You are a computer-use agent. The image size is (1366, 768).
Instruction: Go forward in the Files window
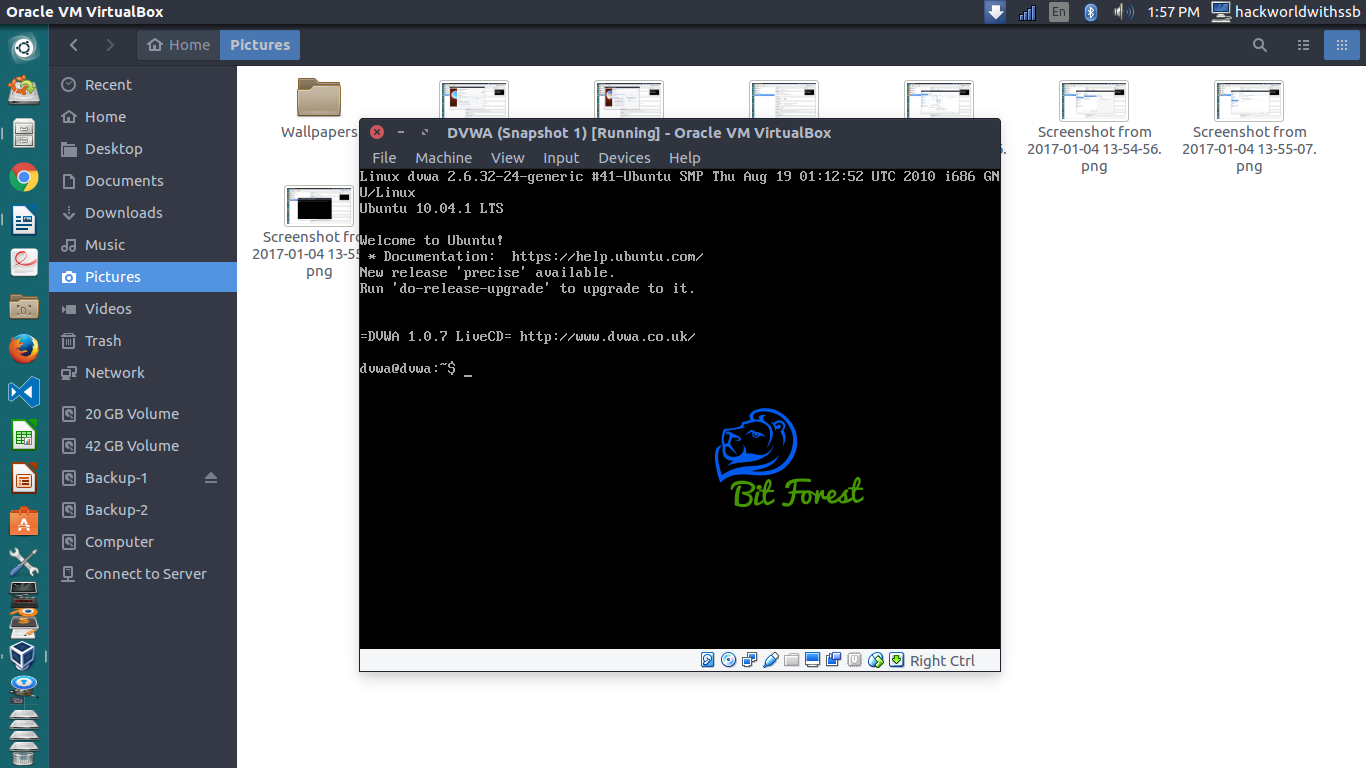coord(110,45)
